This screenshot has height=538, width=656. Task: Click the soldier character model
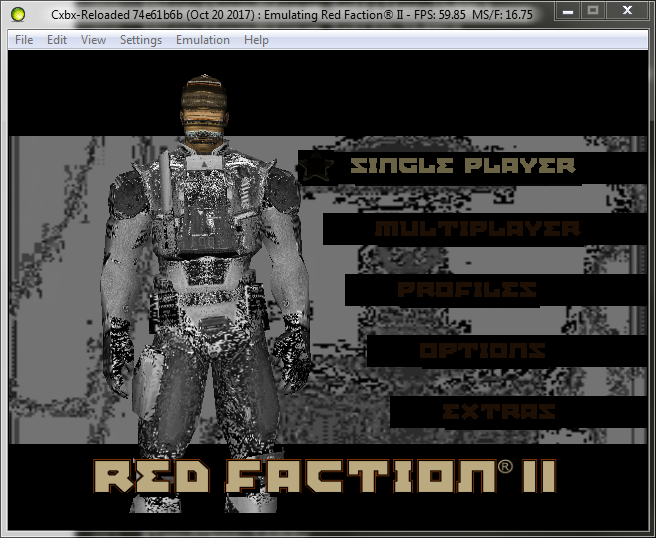[x=205, y=293]
